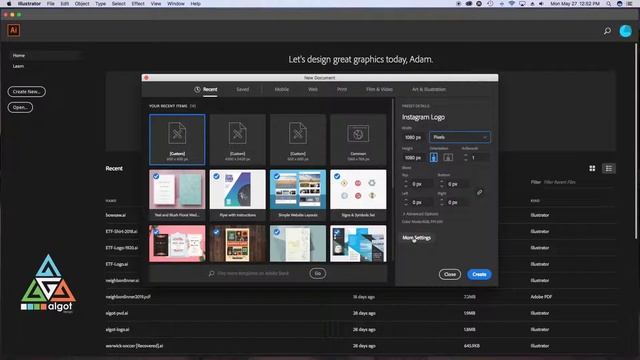Select the Simple Website Layouts template
640x360 pixels.
tap(298, 195)
